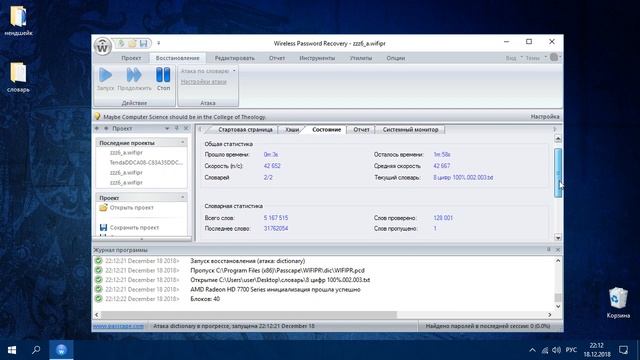The width and height of the screenshot is (640, 360).
Task: Close the Проект side panel
Action: click(186, 128)
